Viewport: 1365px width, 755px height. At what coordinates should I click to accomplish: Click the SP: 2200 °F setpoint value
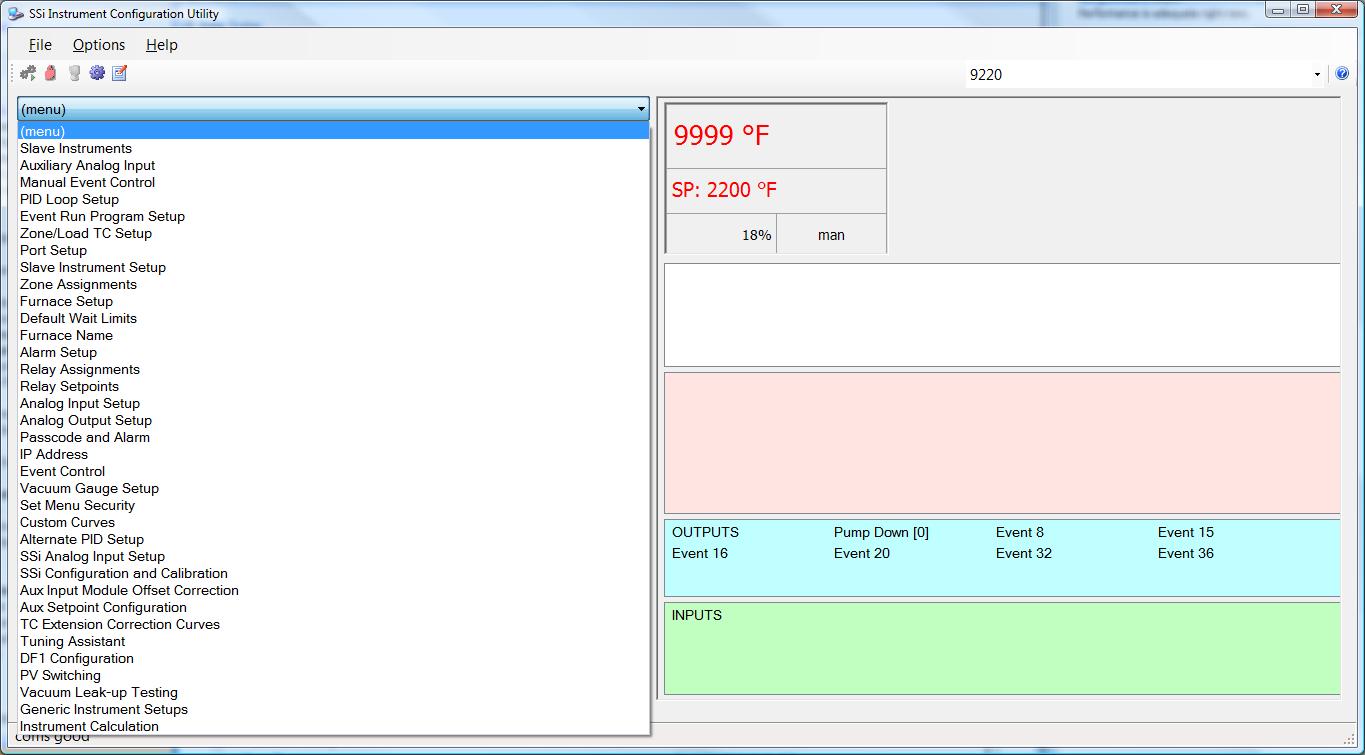click(x=724, y=190)
